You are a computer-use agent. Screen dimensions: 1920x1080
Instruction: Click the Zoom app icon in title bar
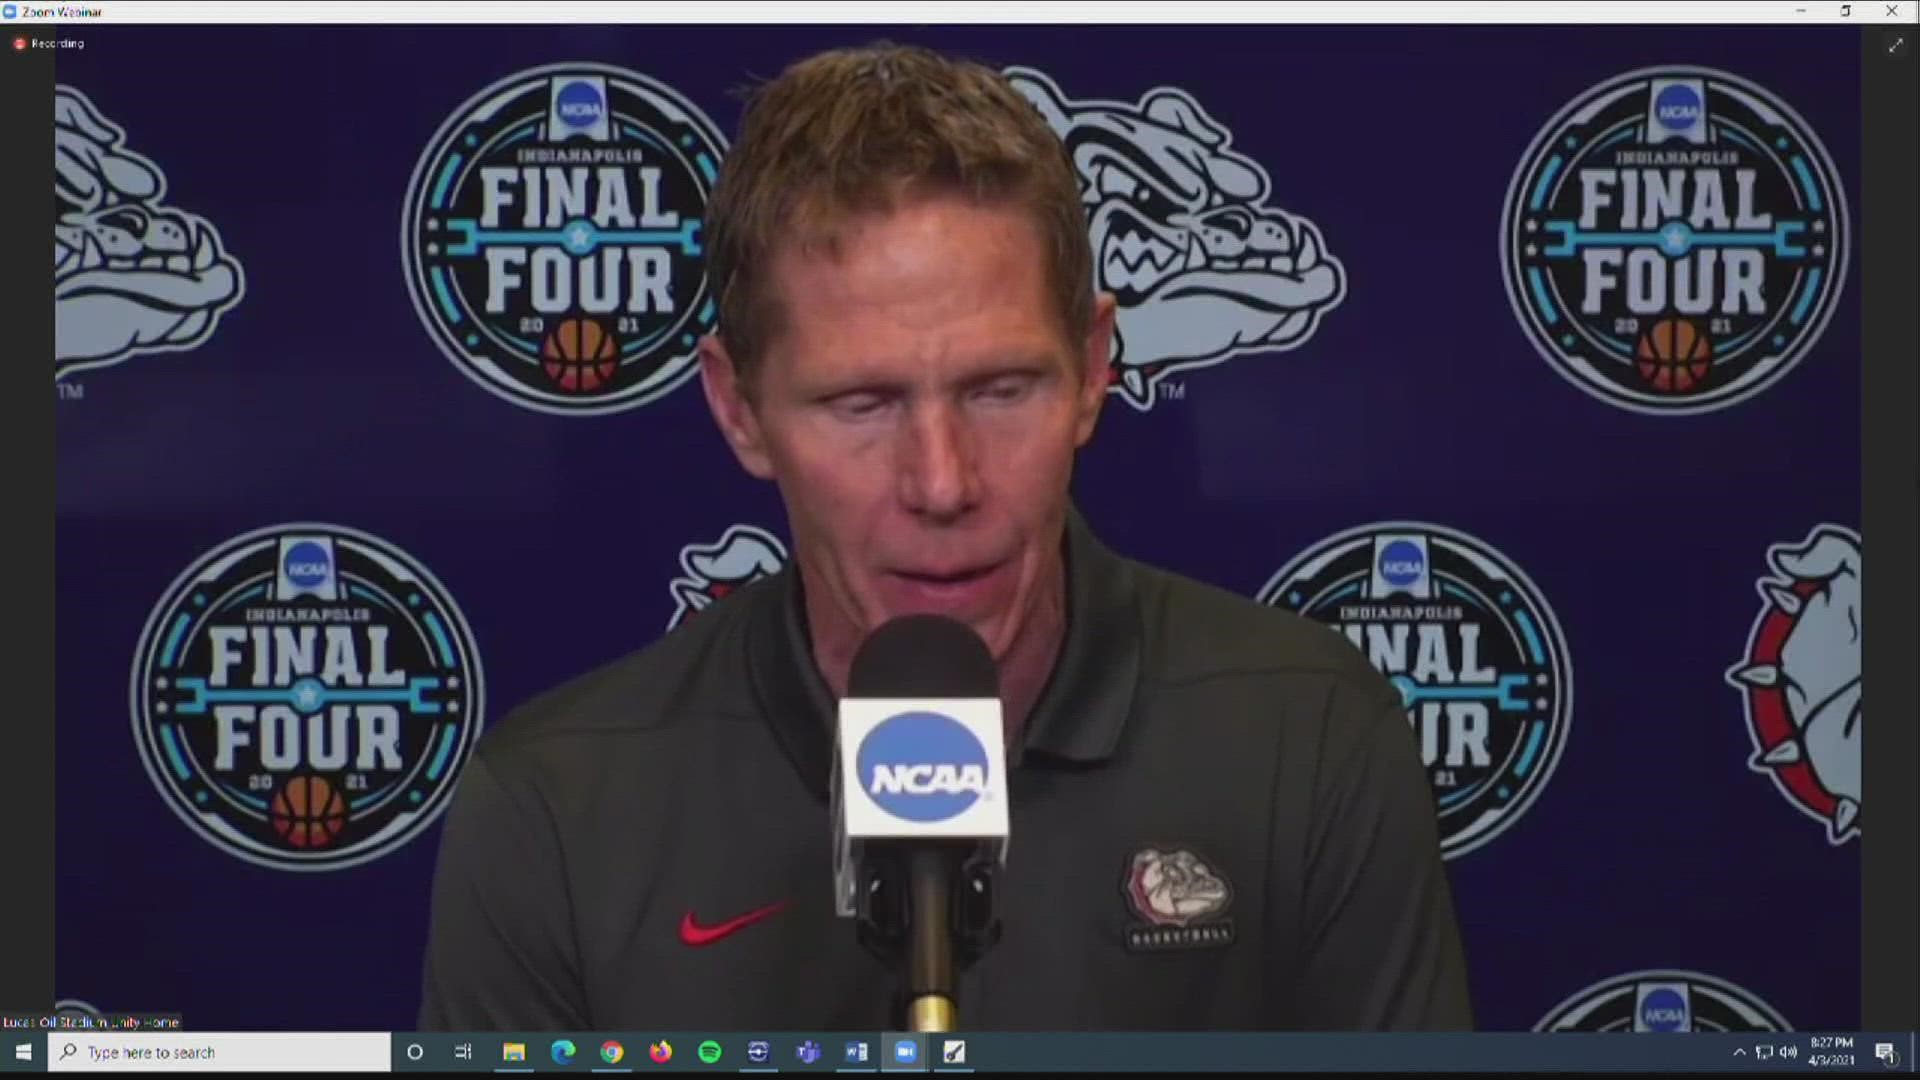click(10, 12)
